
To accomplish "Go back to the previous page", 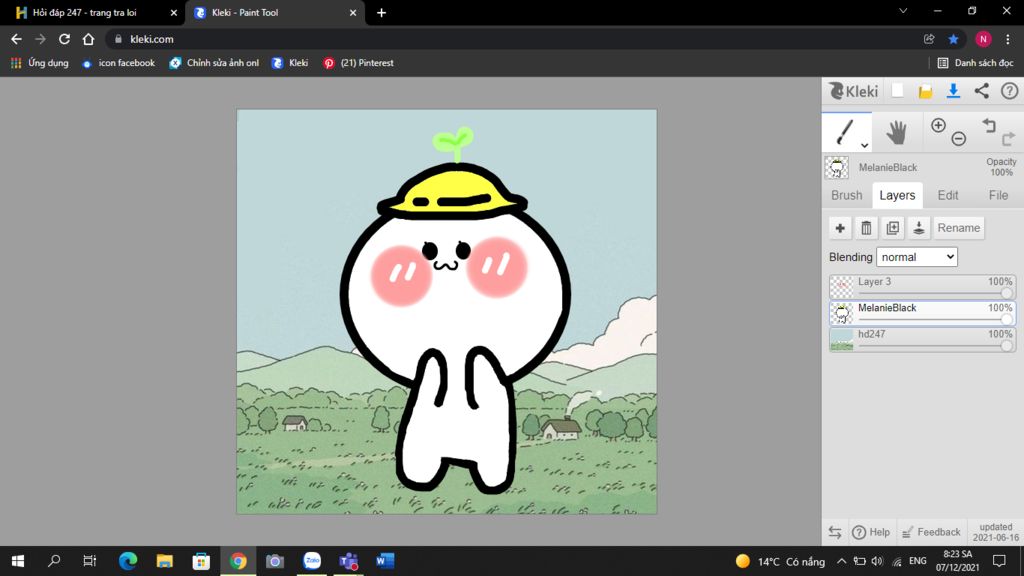I will (x=16, y=39).
